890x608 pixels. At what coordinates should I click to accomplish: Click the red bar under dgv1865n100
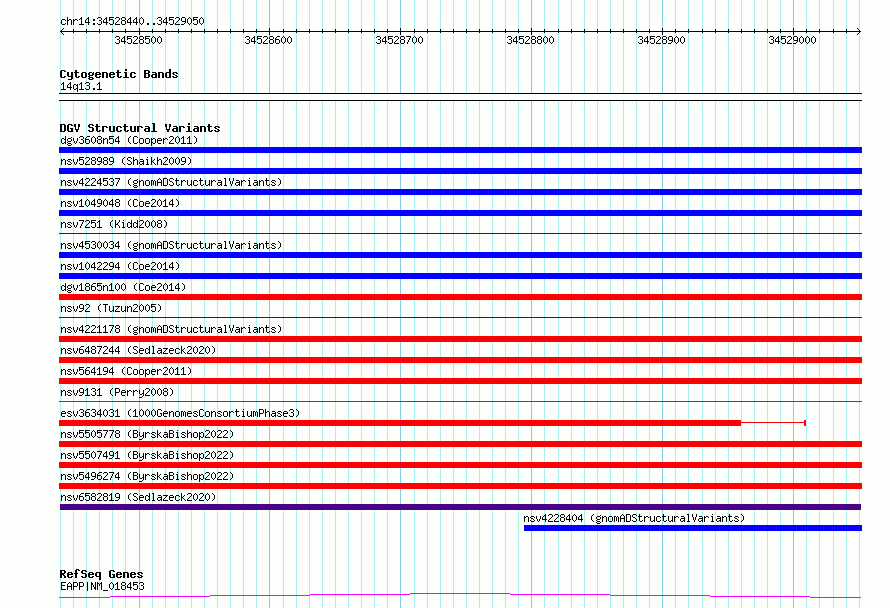tap(460, 297)
